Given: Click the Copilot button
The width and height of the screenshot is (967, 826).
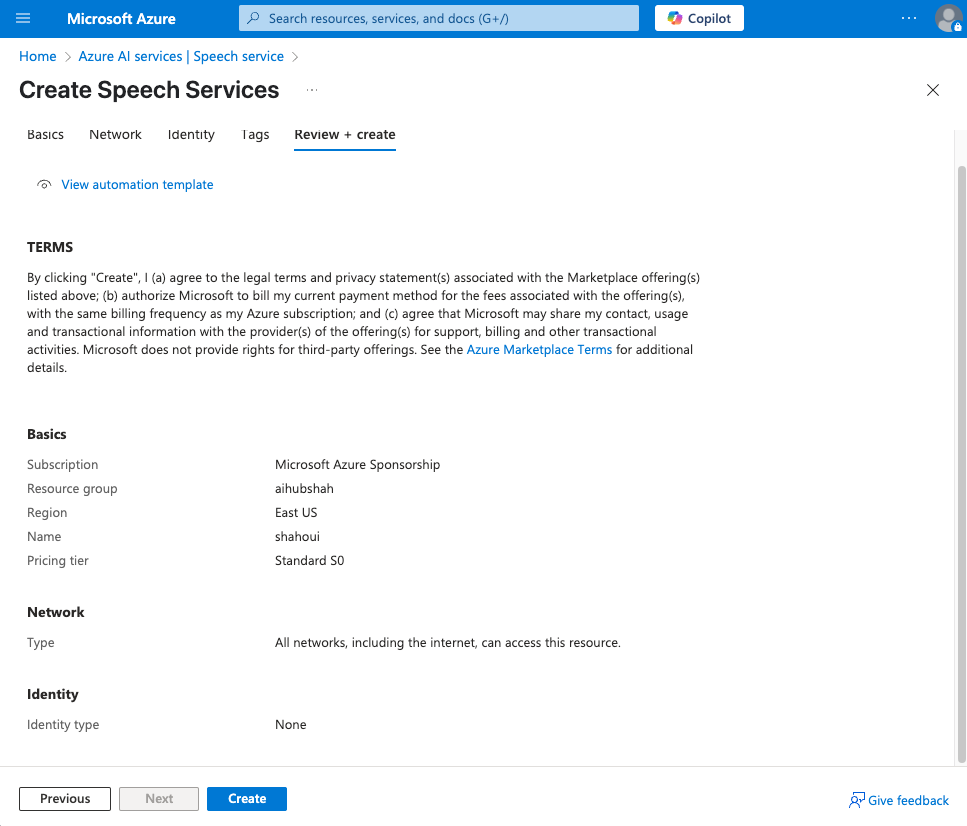Looking at the screenshot, I should point(699,18).
